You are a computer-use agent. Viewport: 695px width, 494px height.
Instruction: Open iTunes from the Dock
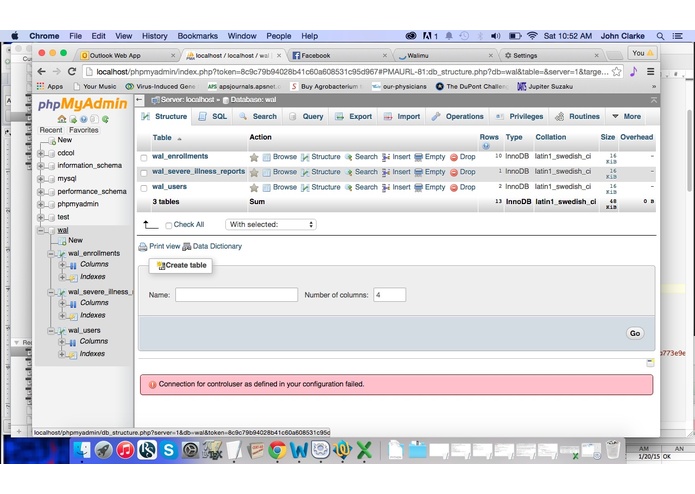(x=125, y=450)
